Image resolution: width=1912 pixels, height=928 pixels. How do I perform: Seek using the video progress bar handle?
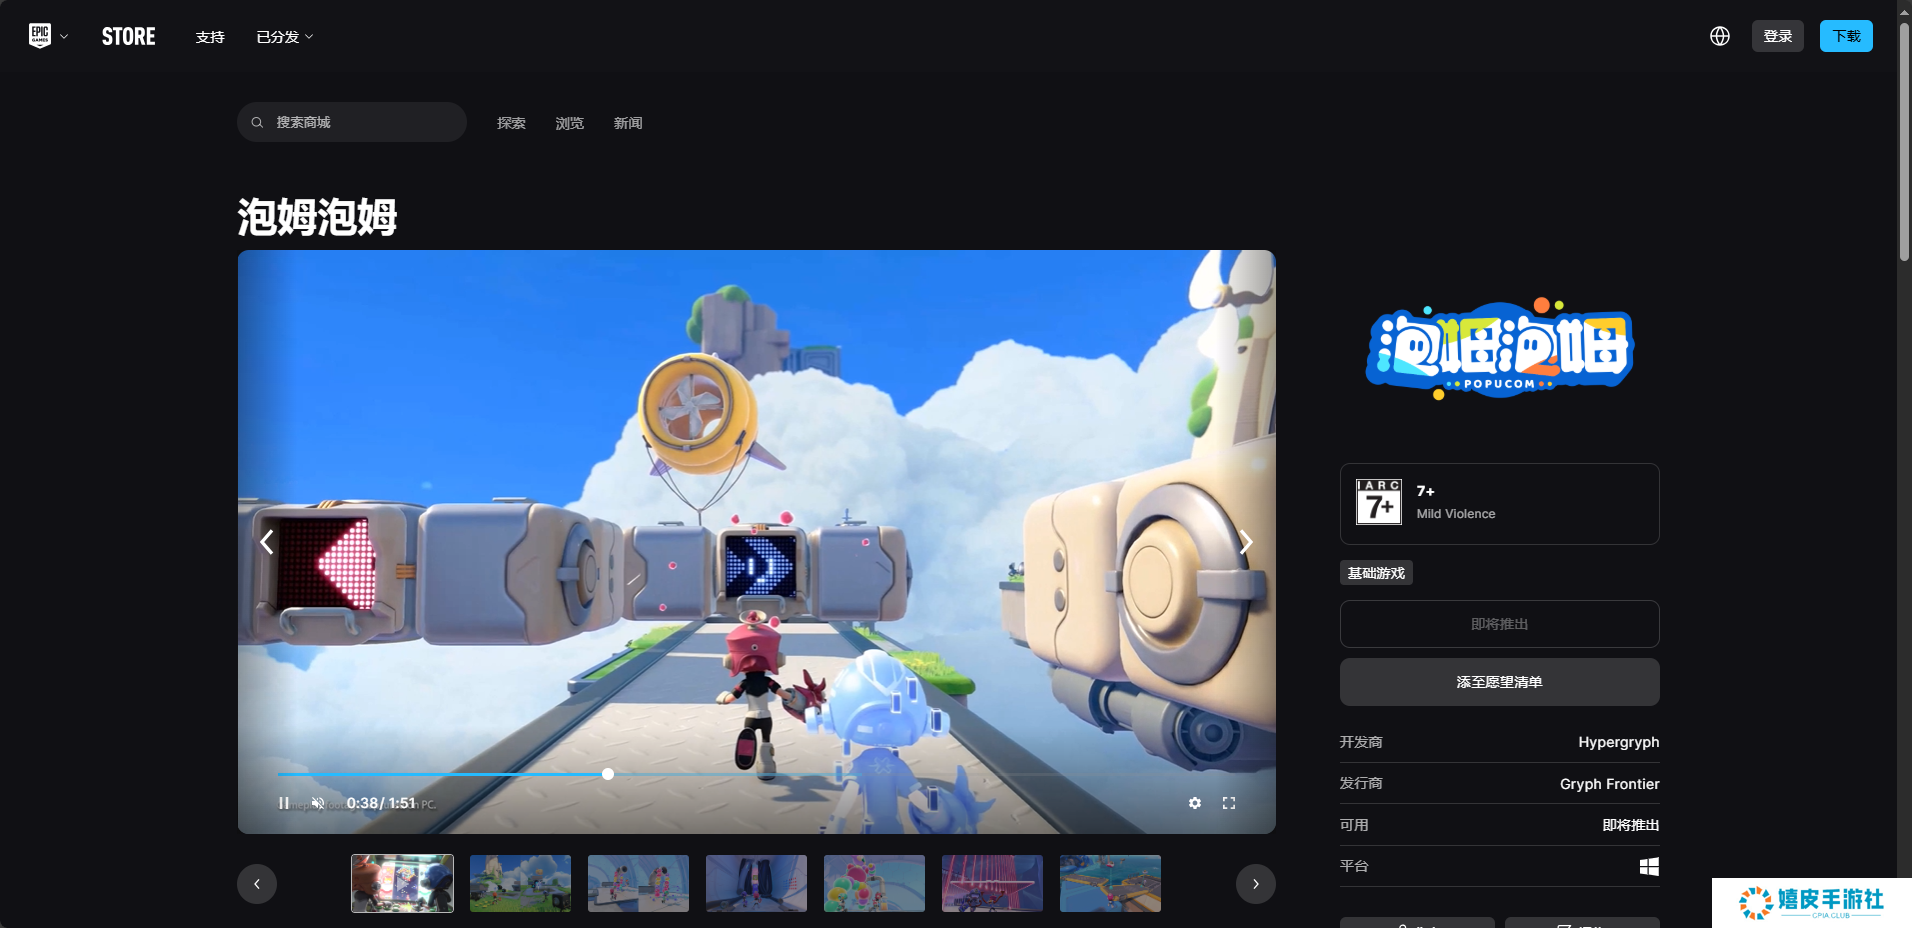[x=608, y=774]
